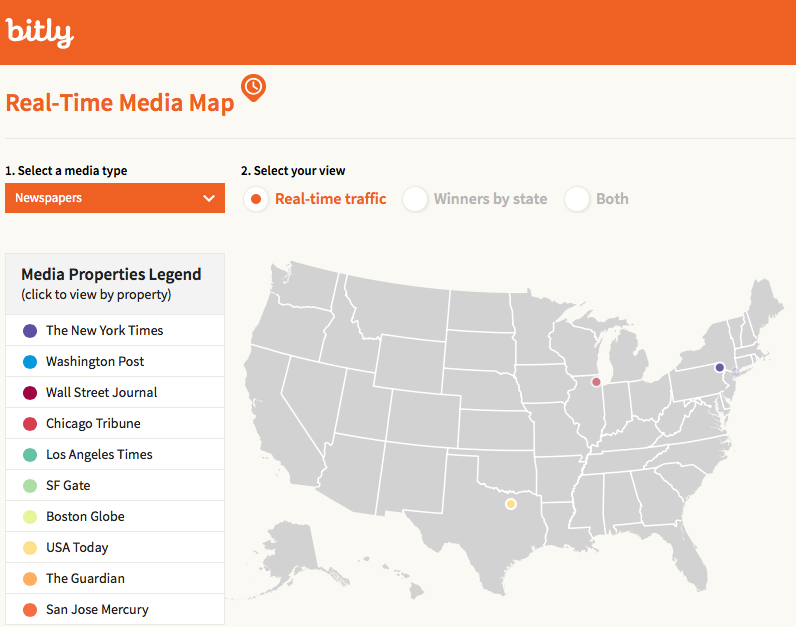Filter map by The New York Times
Image resolution: width=796 pixels, height=627 pixels.
coord(104,330)
